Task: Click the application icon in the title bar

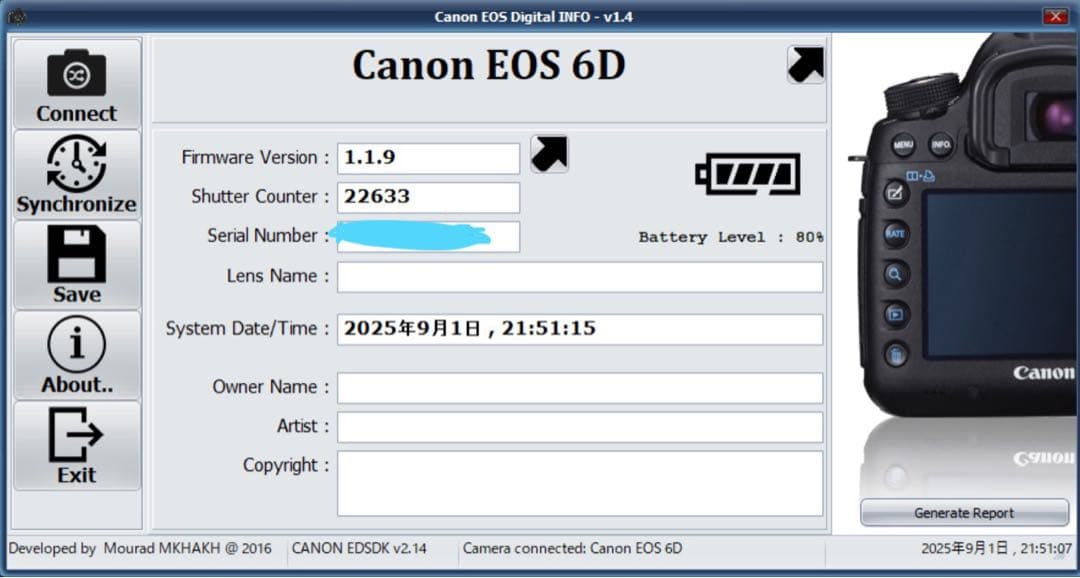Action: click(x=15, y=14)
